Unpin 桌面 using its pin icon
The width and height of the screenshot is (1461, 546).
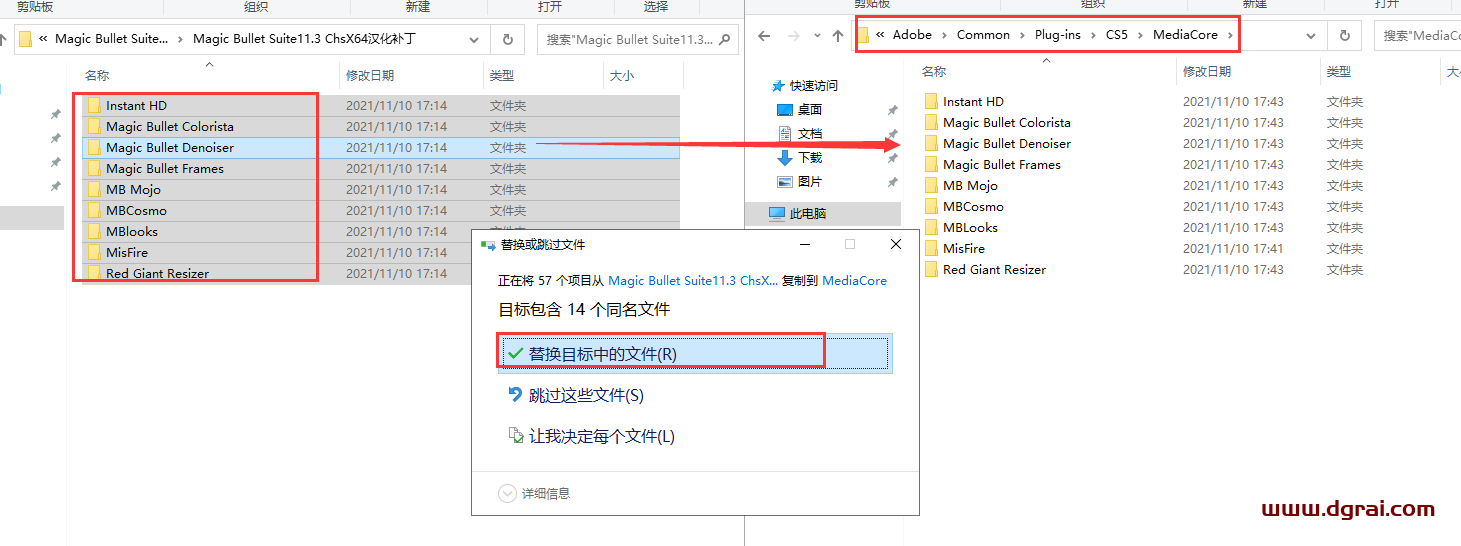pos(892,110)
